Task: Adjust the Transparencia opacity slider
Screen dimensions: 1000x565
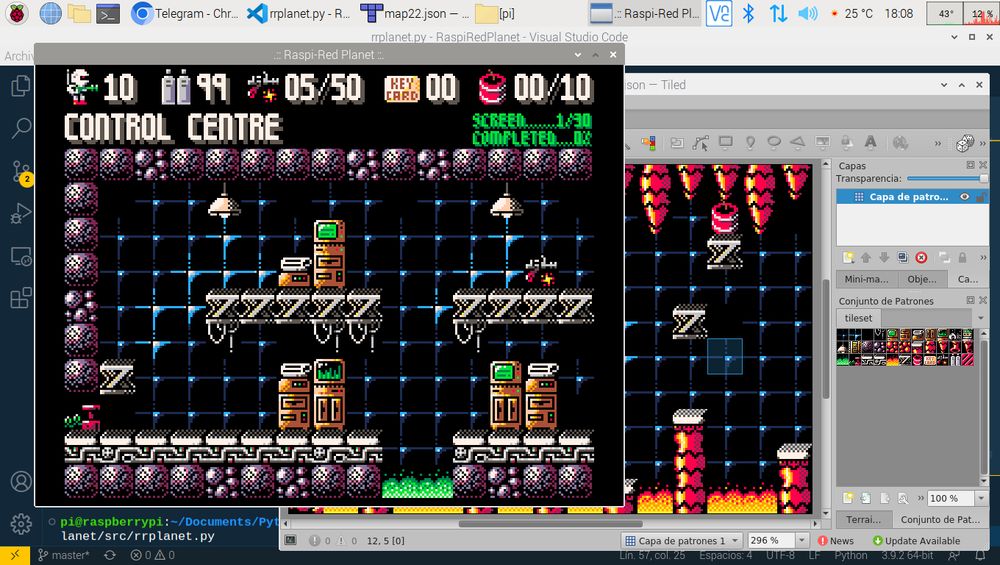Action: (x=946, y=179)
